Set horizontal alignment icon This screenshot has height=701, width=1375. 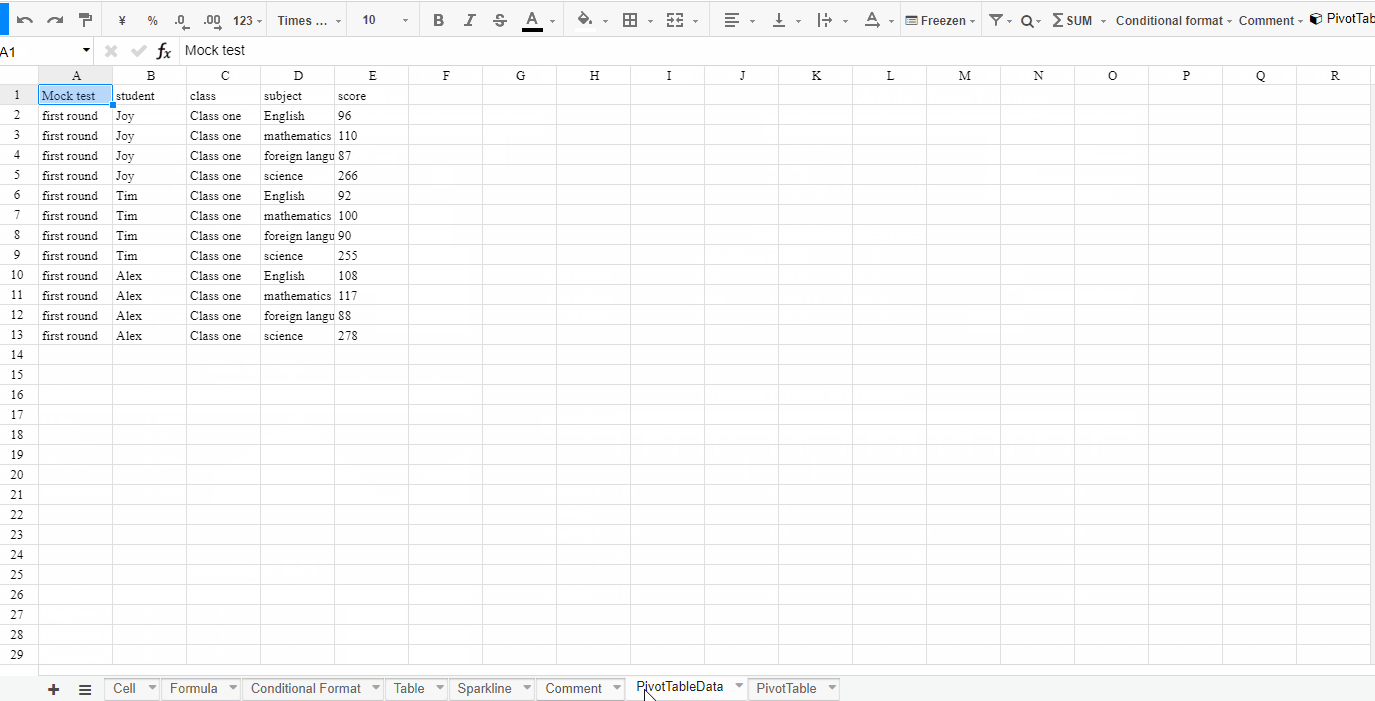[732, 20]
